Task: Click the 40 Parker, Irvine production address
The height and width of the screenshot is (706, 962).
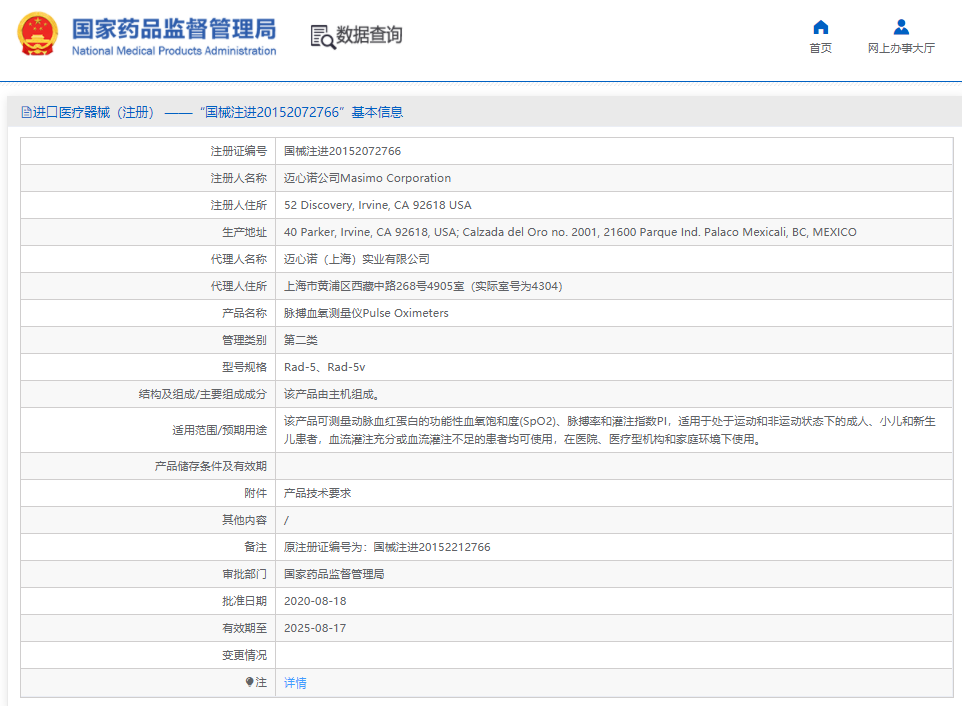Action: point(570,232)
